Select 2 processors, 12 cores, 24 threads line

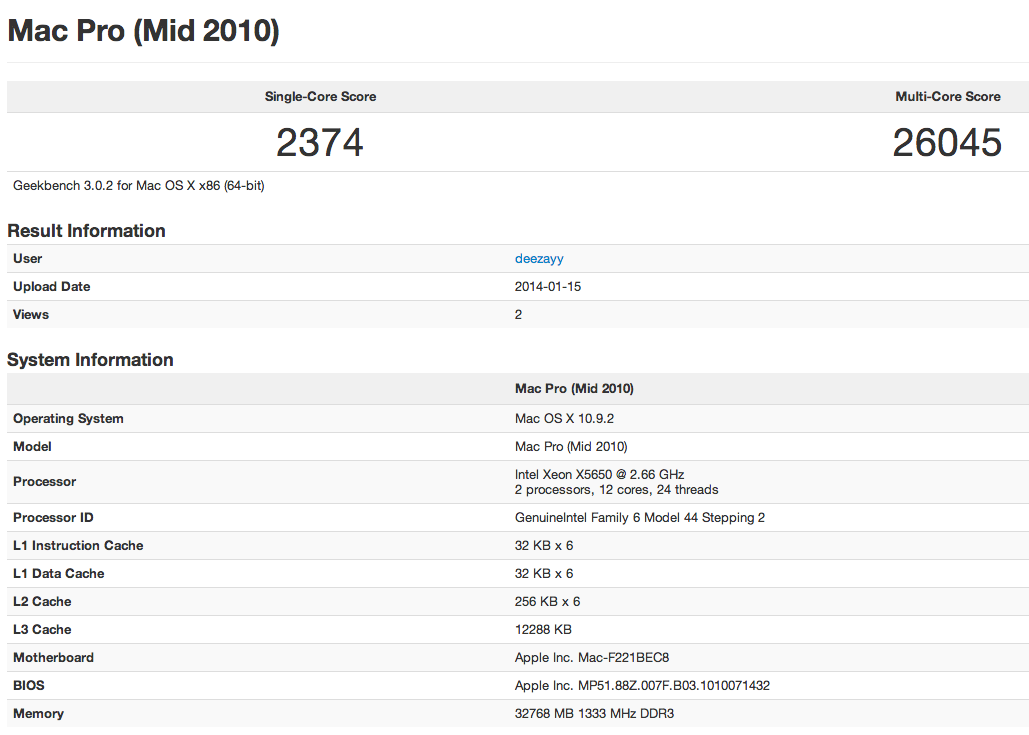coord(616,490)
